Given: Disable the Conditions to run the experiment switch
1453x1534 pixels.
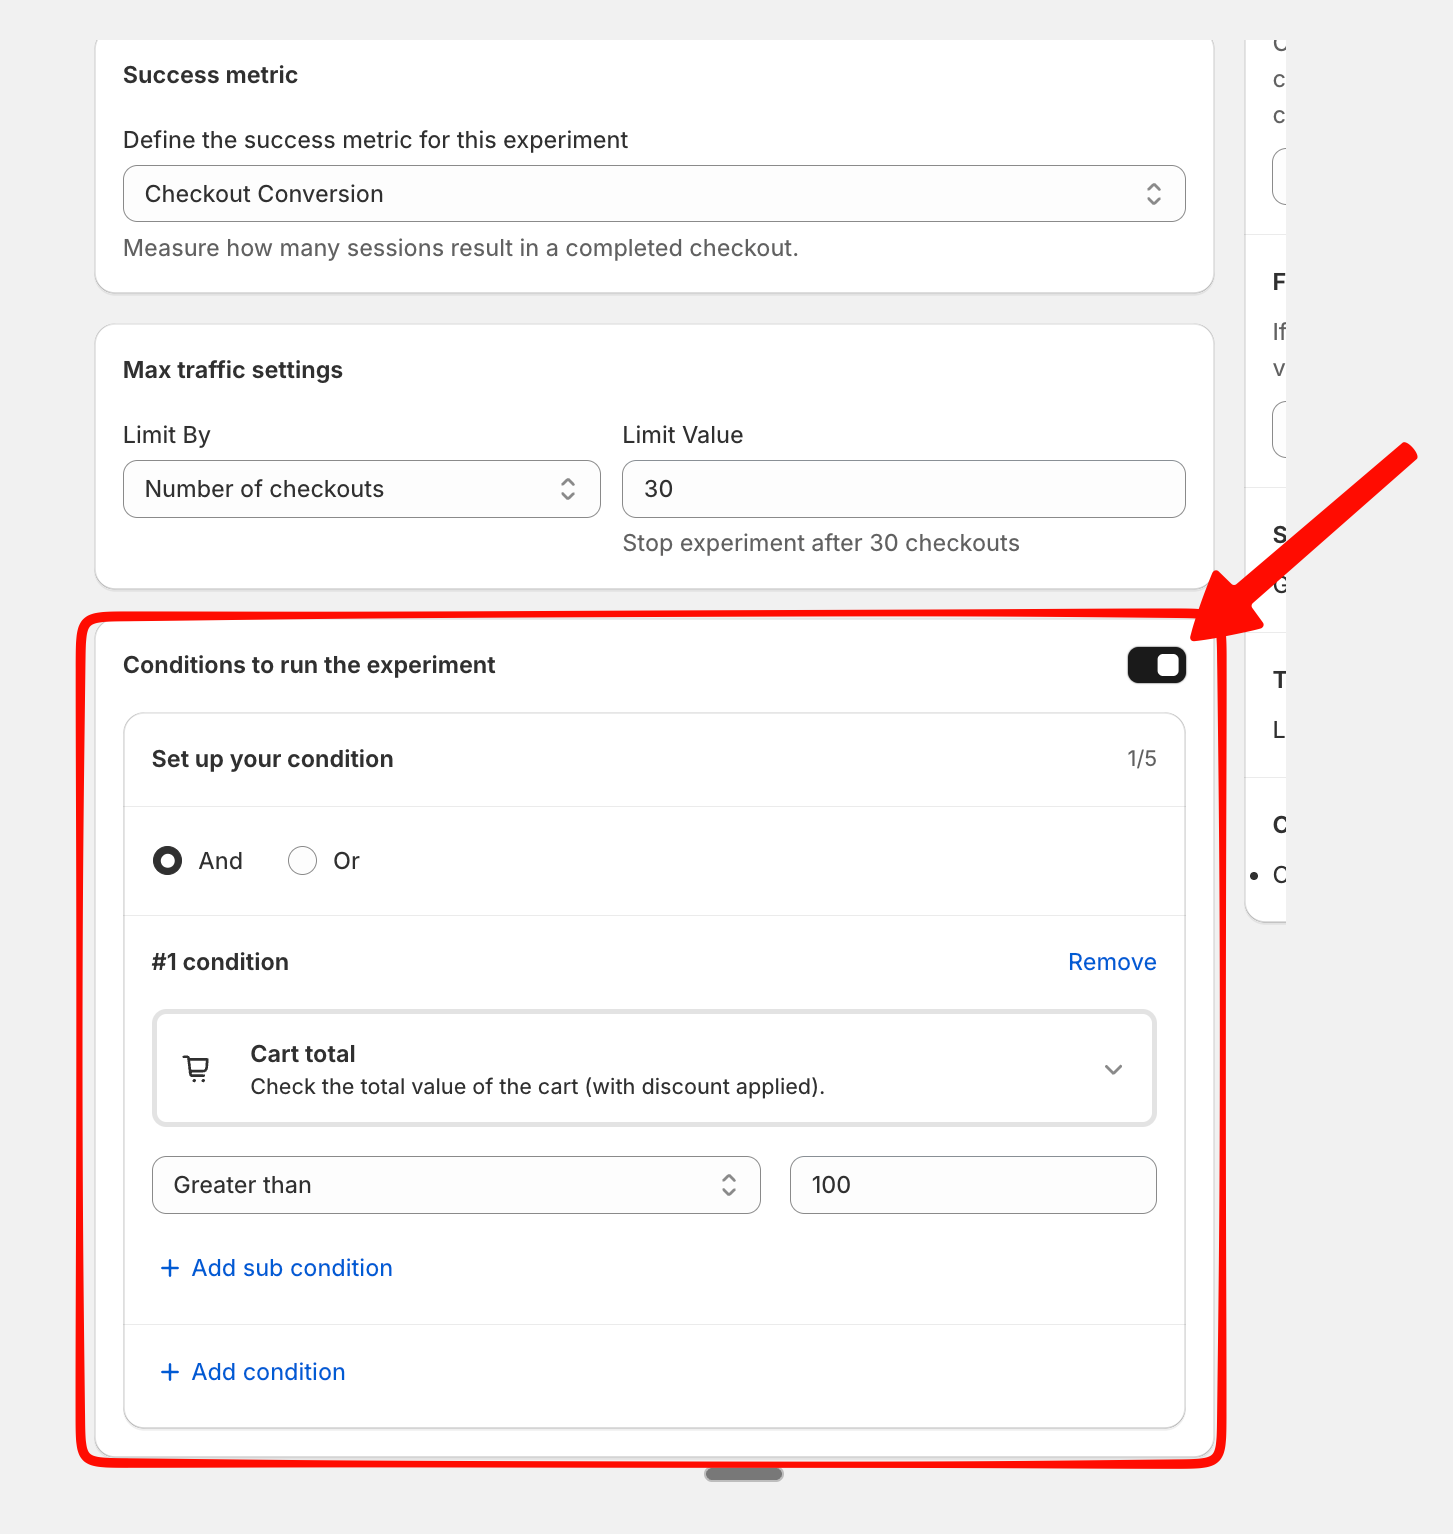Looking at the screenshot, I should tap(1156, 666).
